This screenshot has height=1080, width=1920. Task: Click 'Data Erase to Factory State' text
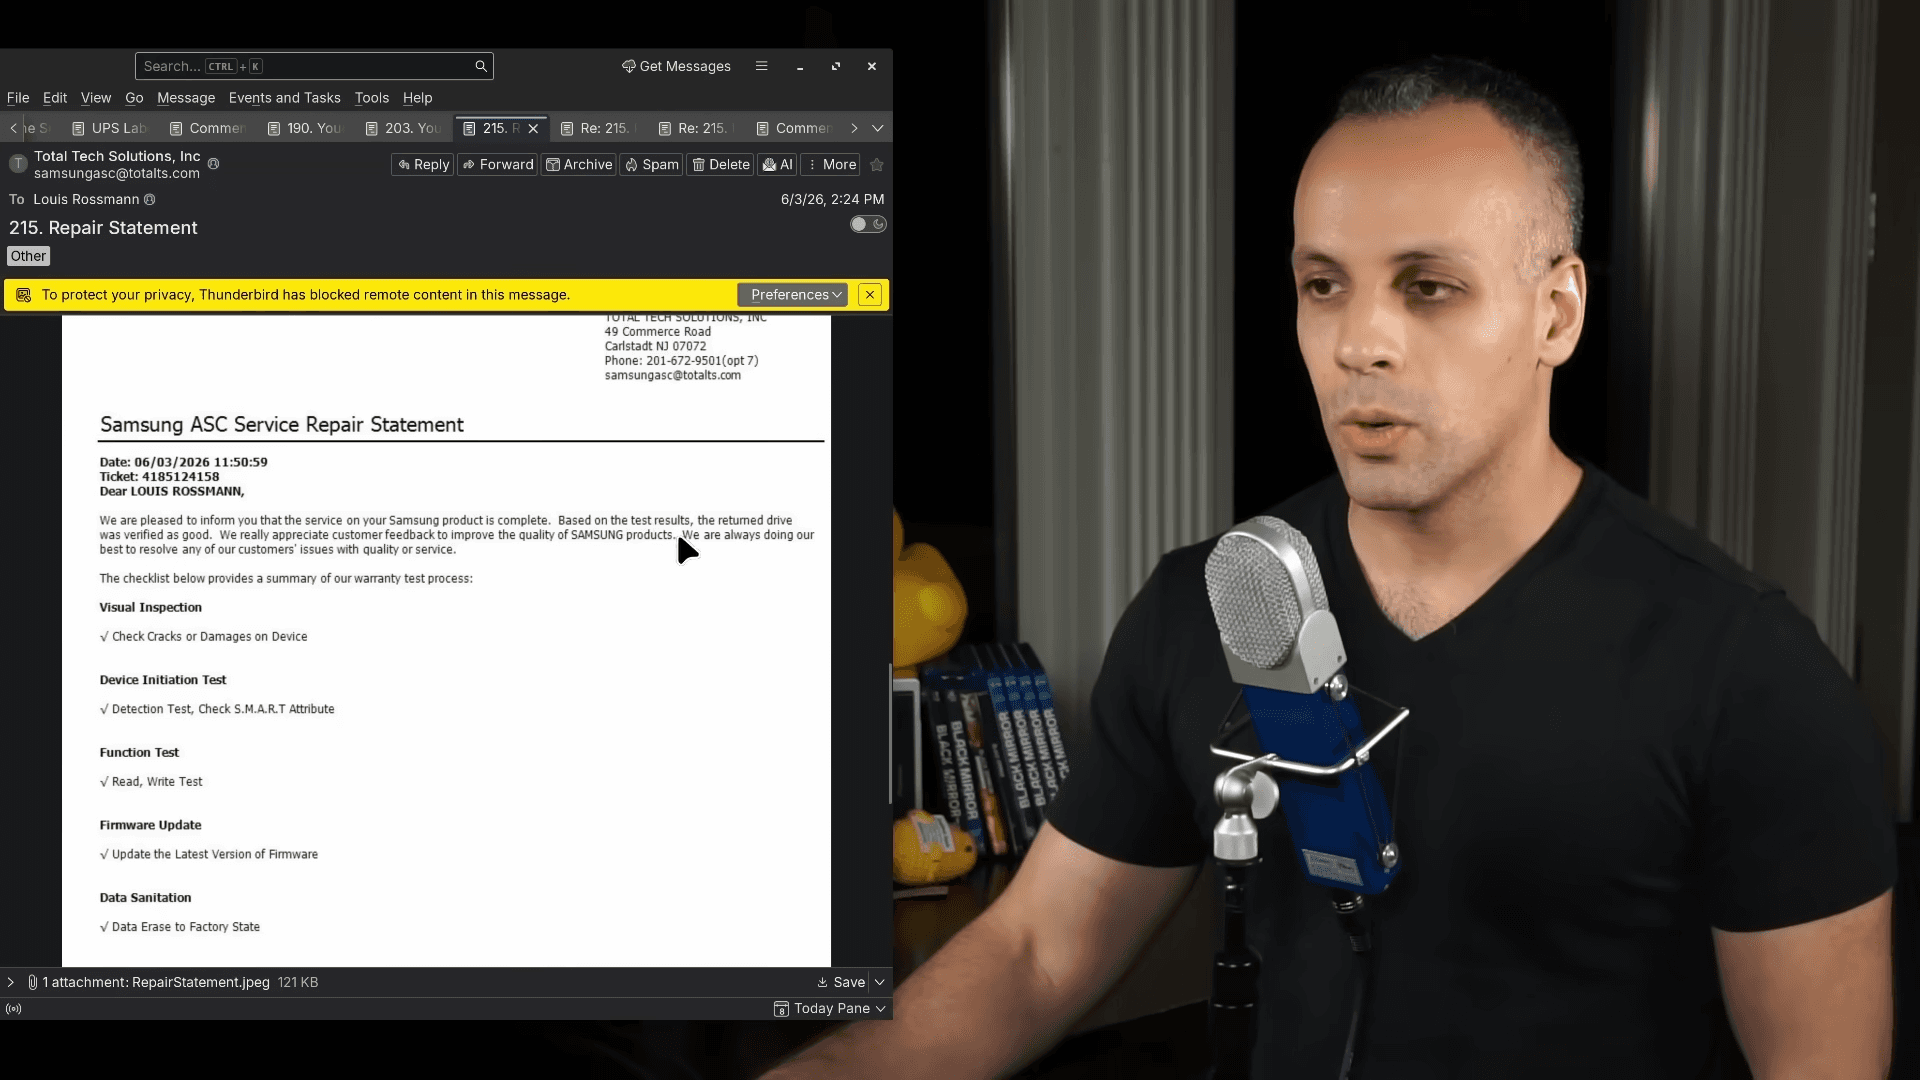tap(186, 927)
